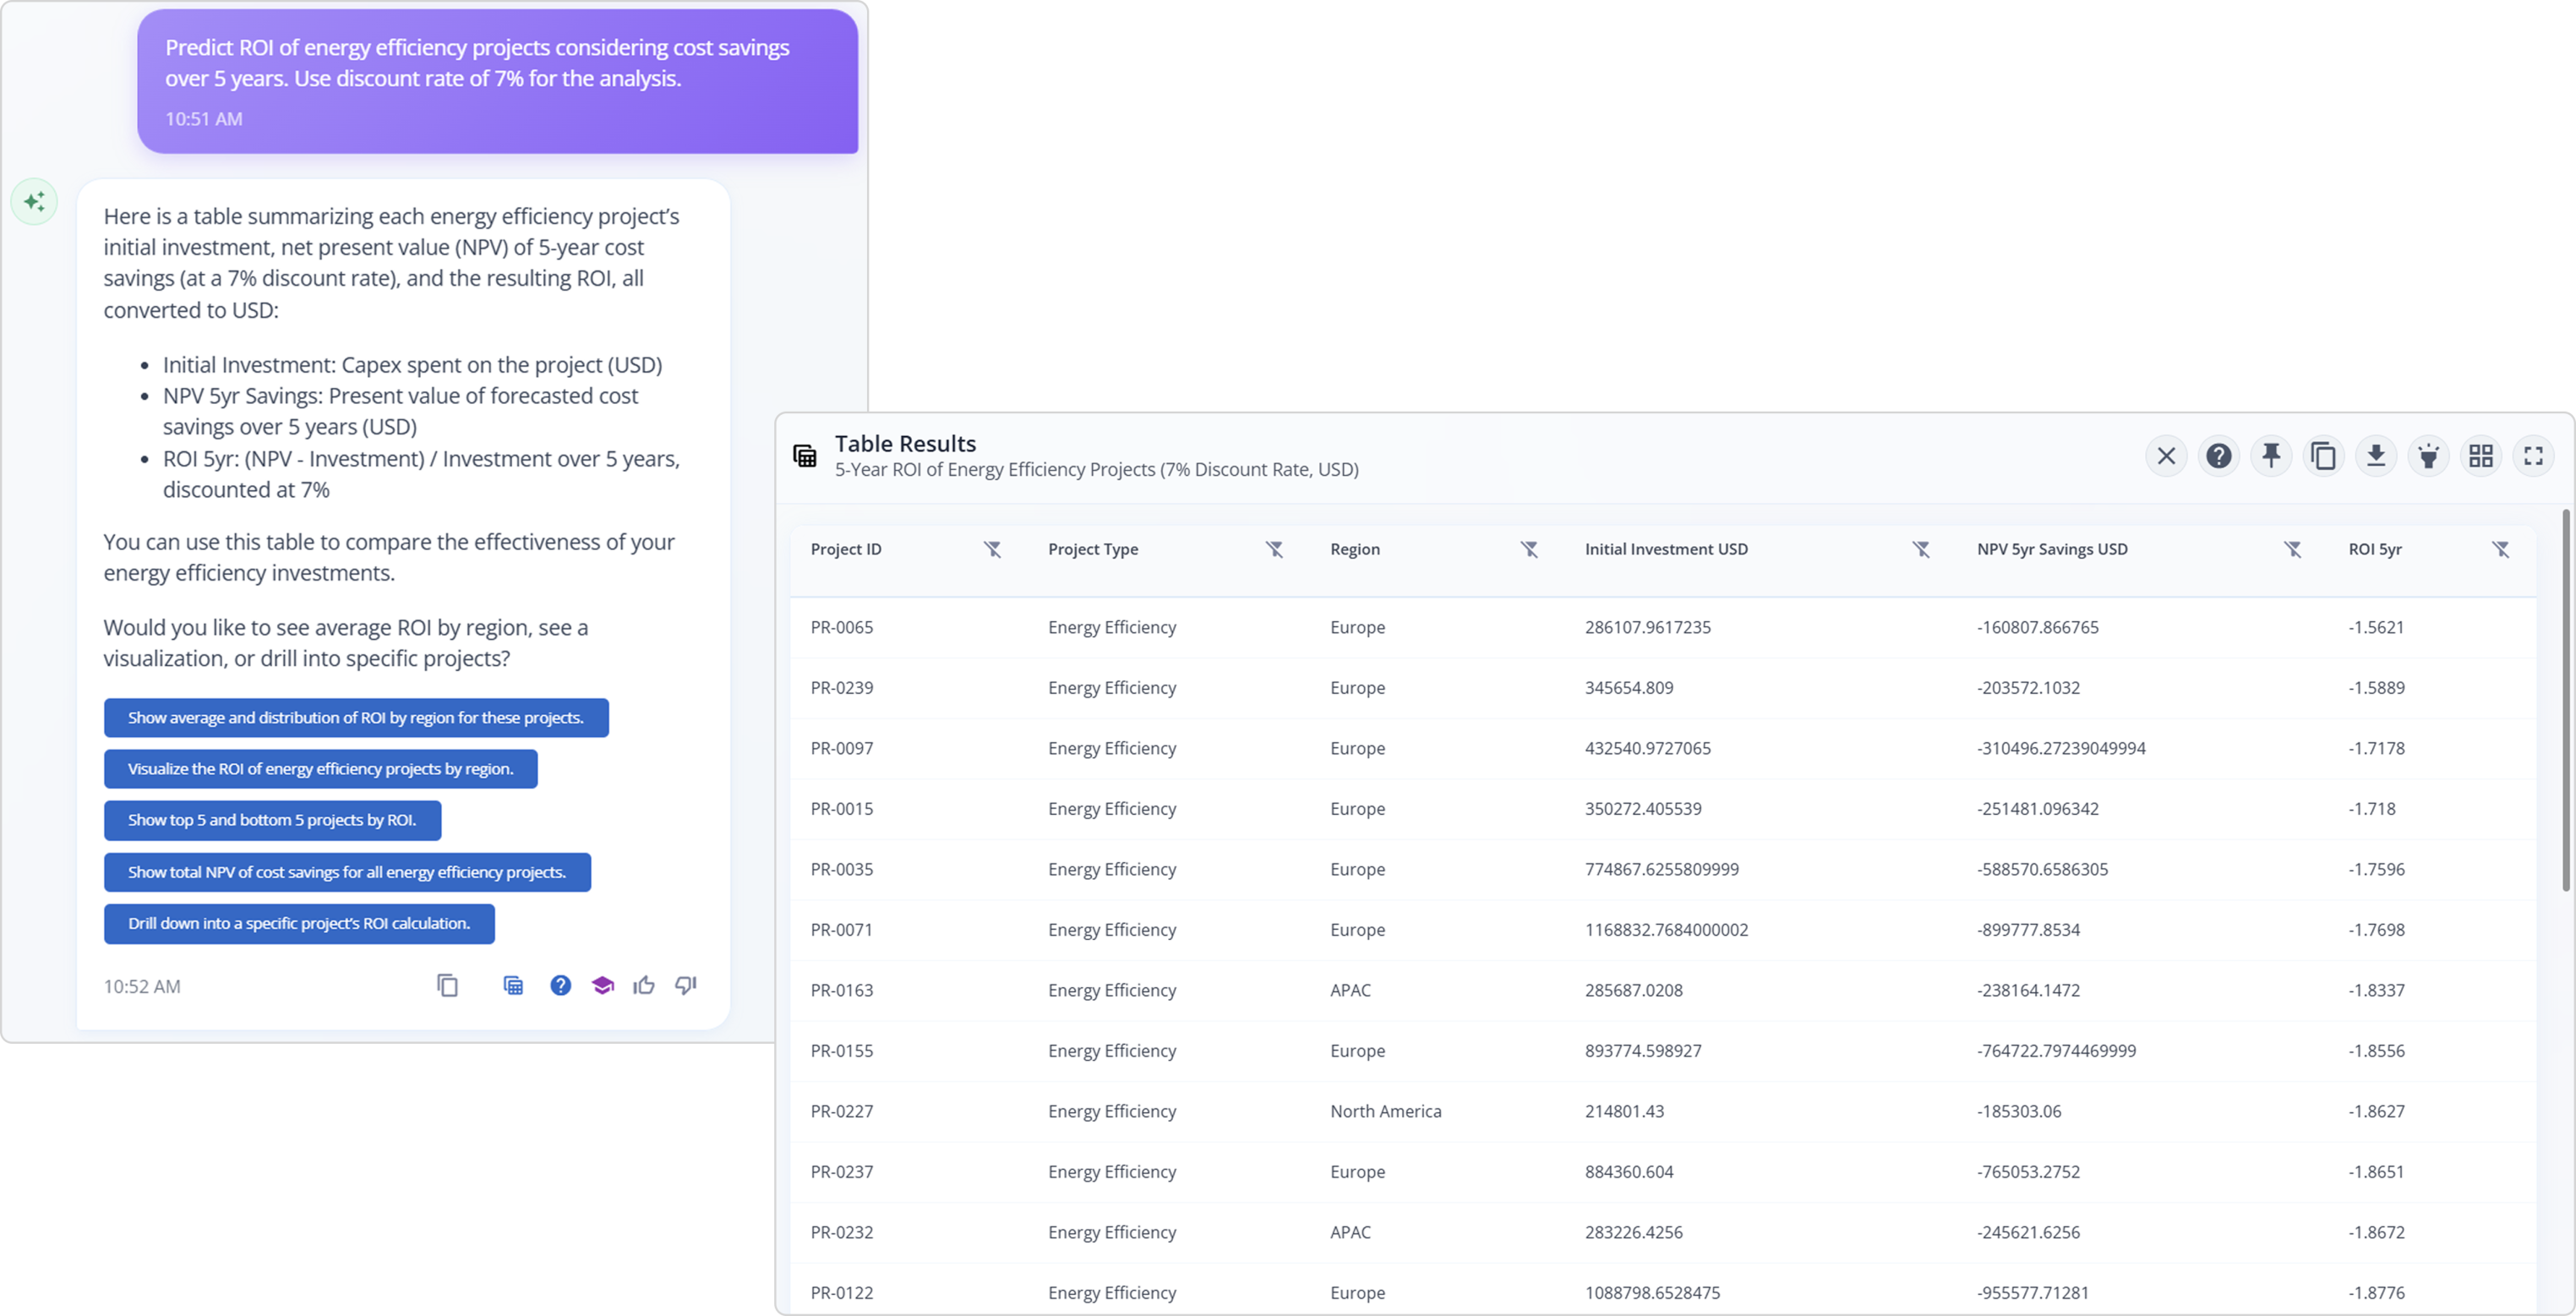Click the graduation cap learn icon
The height and width of the screenshot is (1316, 2576).
602,986
